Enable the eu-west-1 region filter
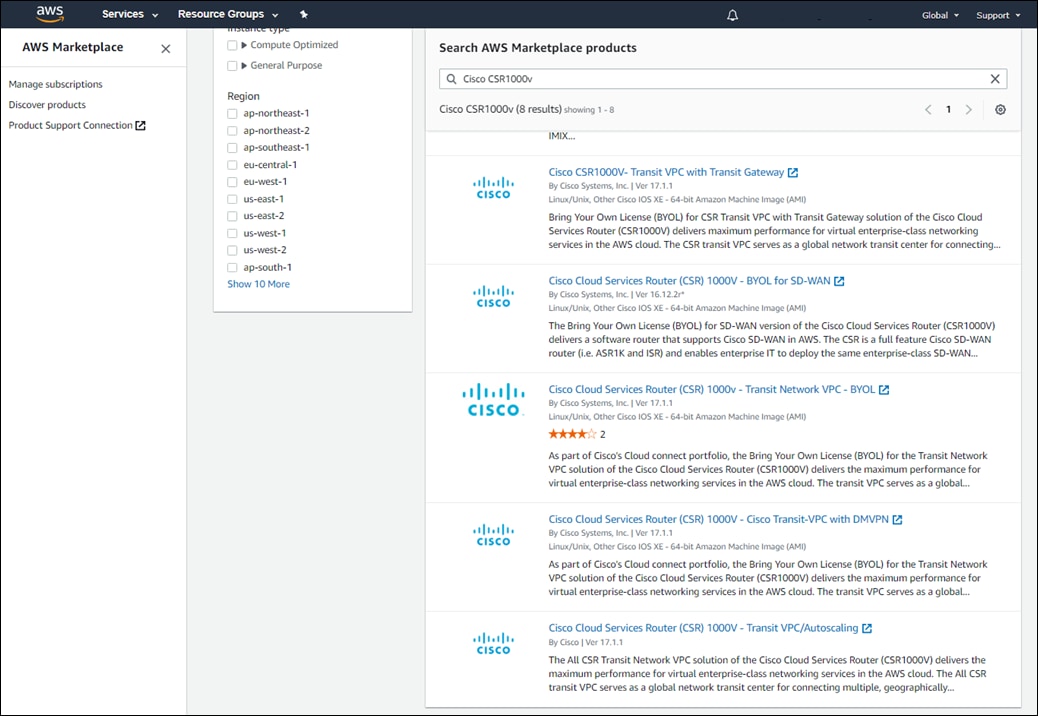This screenshot has height=716, width=1038. (x=232, y=182)
